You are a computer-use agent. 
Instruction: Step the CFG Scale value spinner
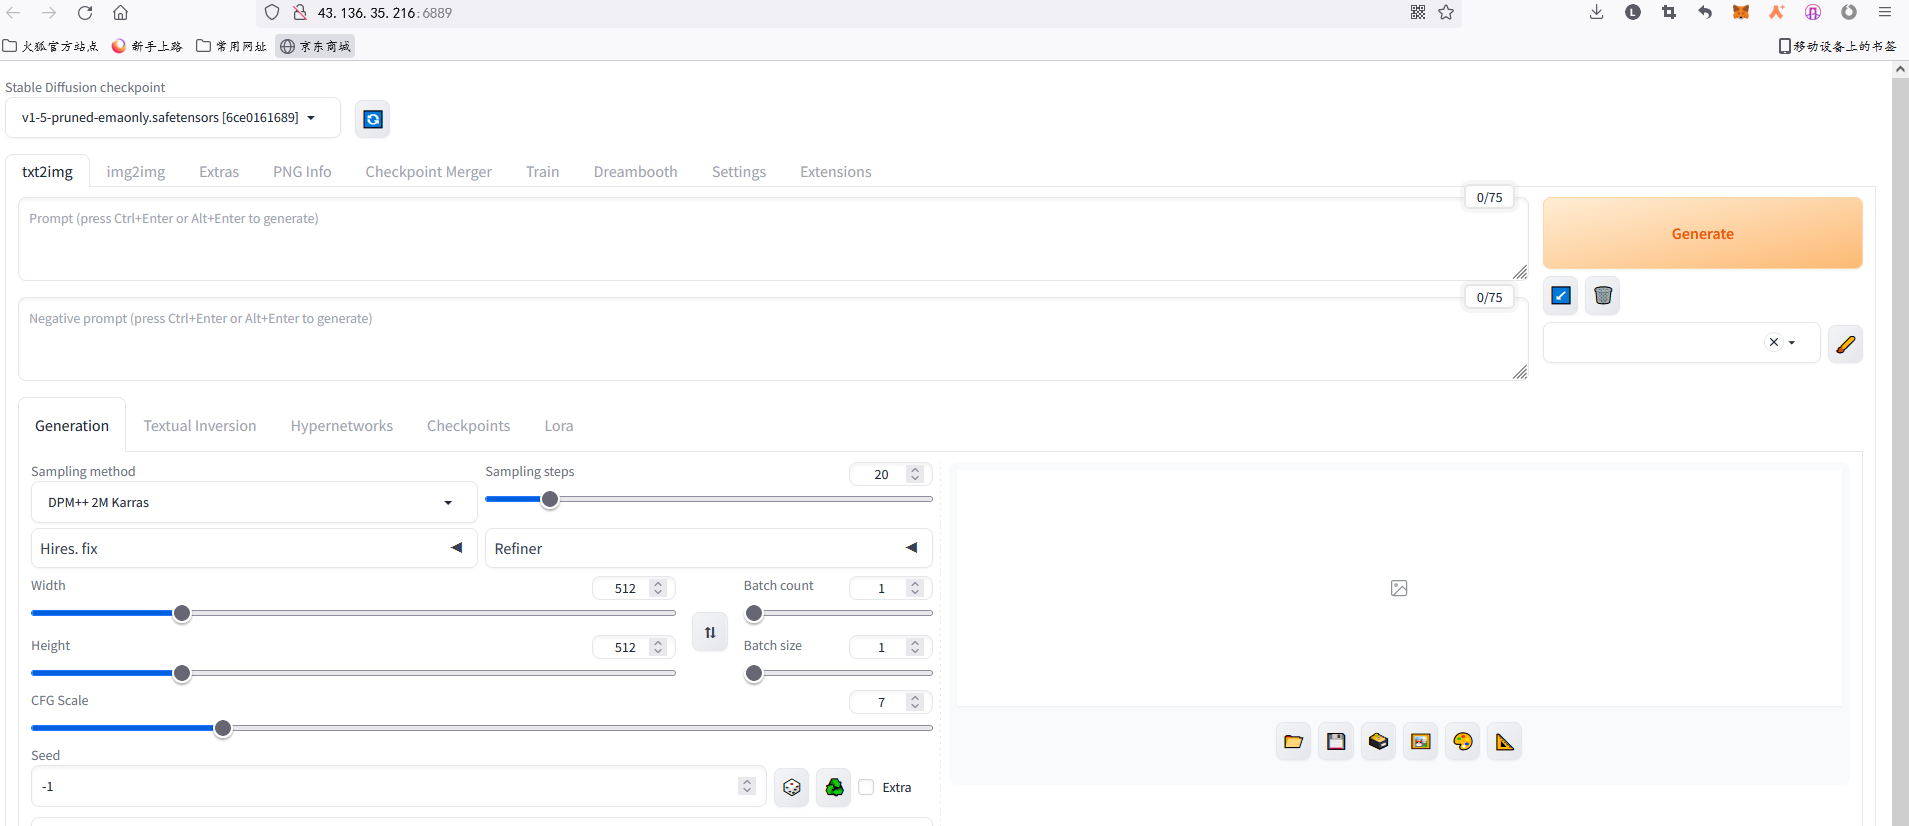[x=915, y=702]
